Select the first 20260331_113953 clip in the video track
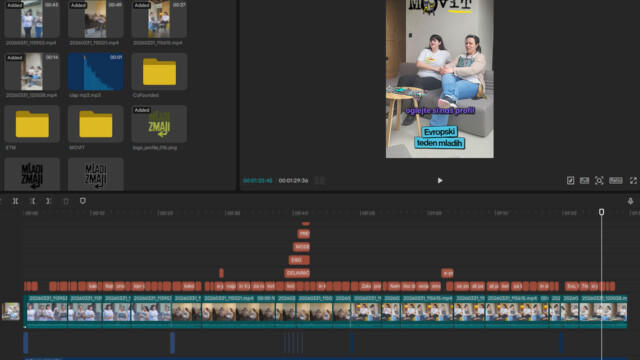This screenshot has width=640, height=360. coord(47,311)
